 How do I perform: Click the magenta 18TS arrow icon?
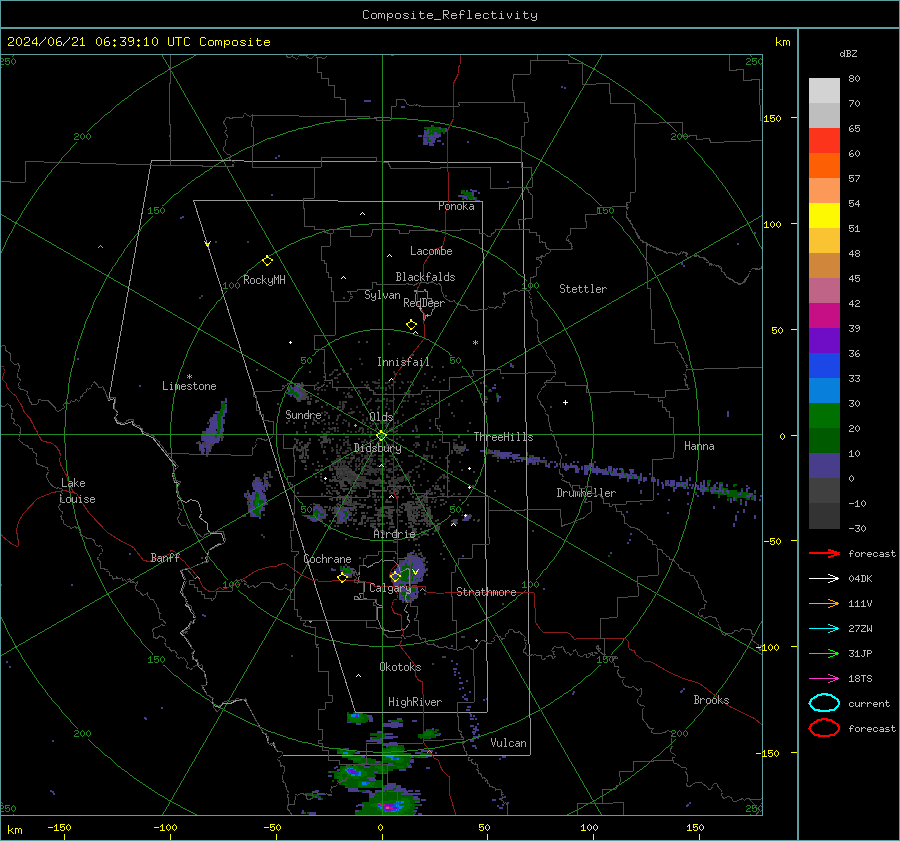pyautogui.click(x=824, y=679)
